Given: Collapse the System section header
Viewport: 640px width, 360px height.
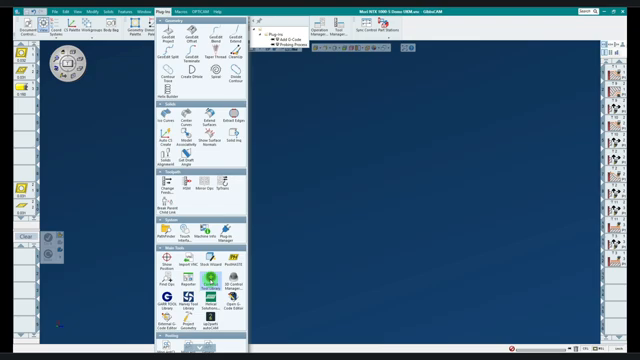Looking at the screenshot, I should 201,220.
